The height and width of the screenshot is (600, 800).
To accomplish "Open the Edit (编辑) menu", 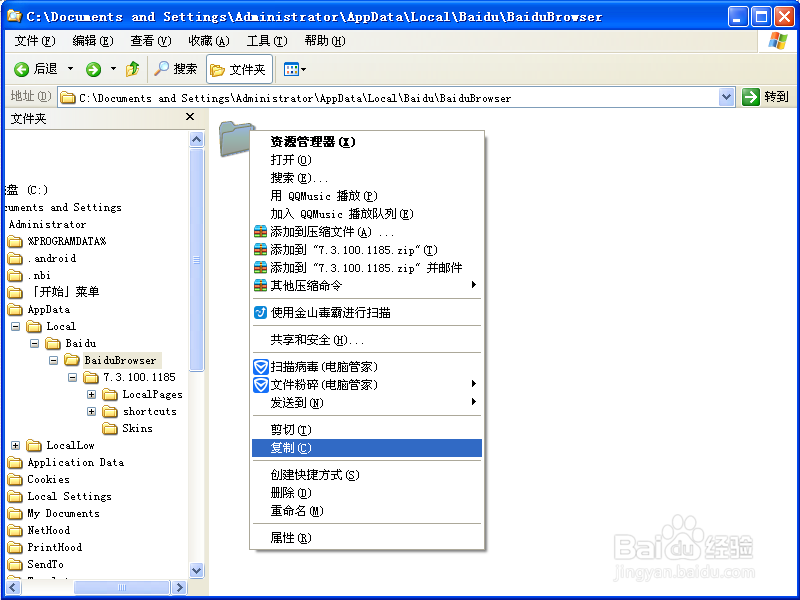I will 92,41.
